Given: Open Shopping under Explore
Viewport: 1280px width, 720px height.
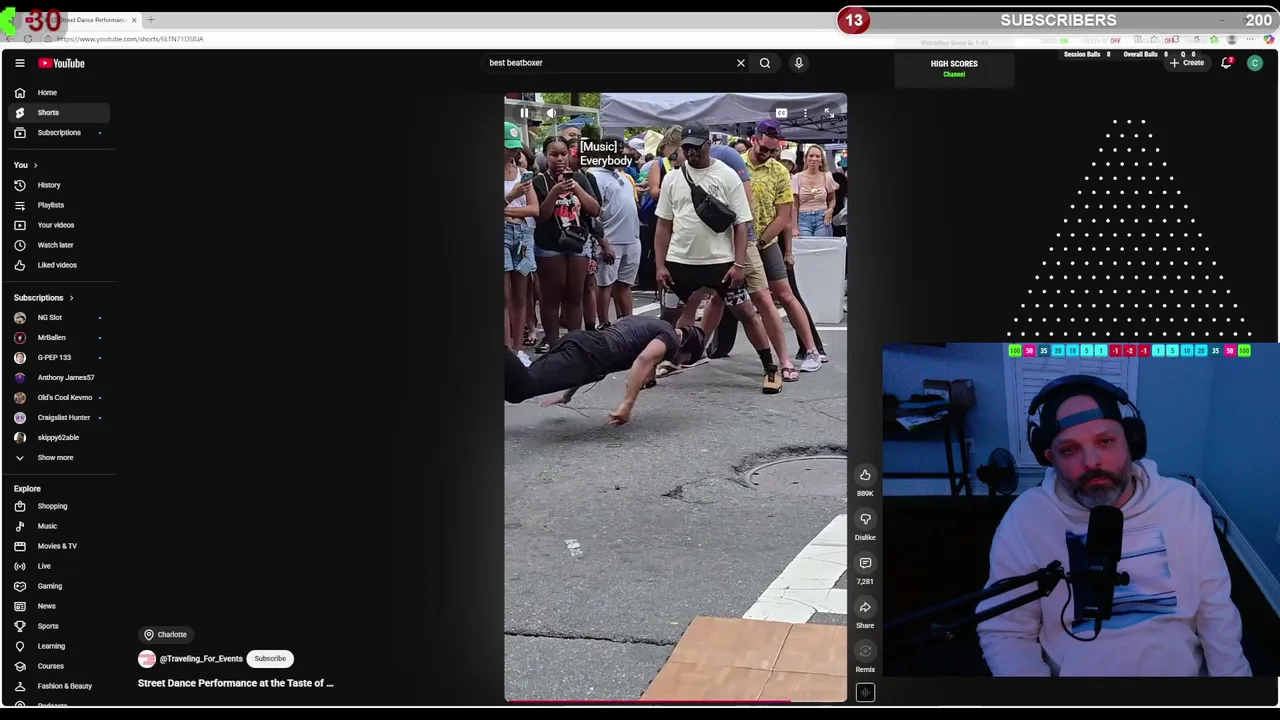Looking at the screenshot, I should (x=58, y=506).
